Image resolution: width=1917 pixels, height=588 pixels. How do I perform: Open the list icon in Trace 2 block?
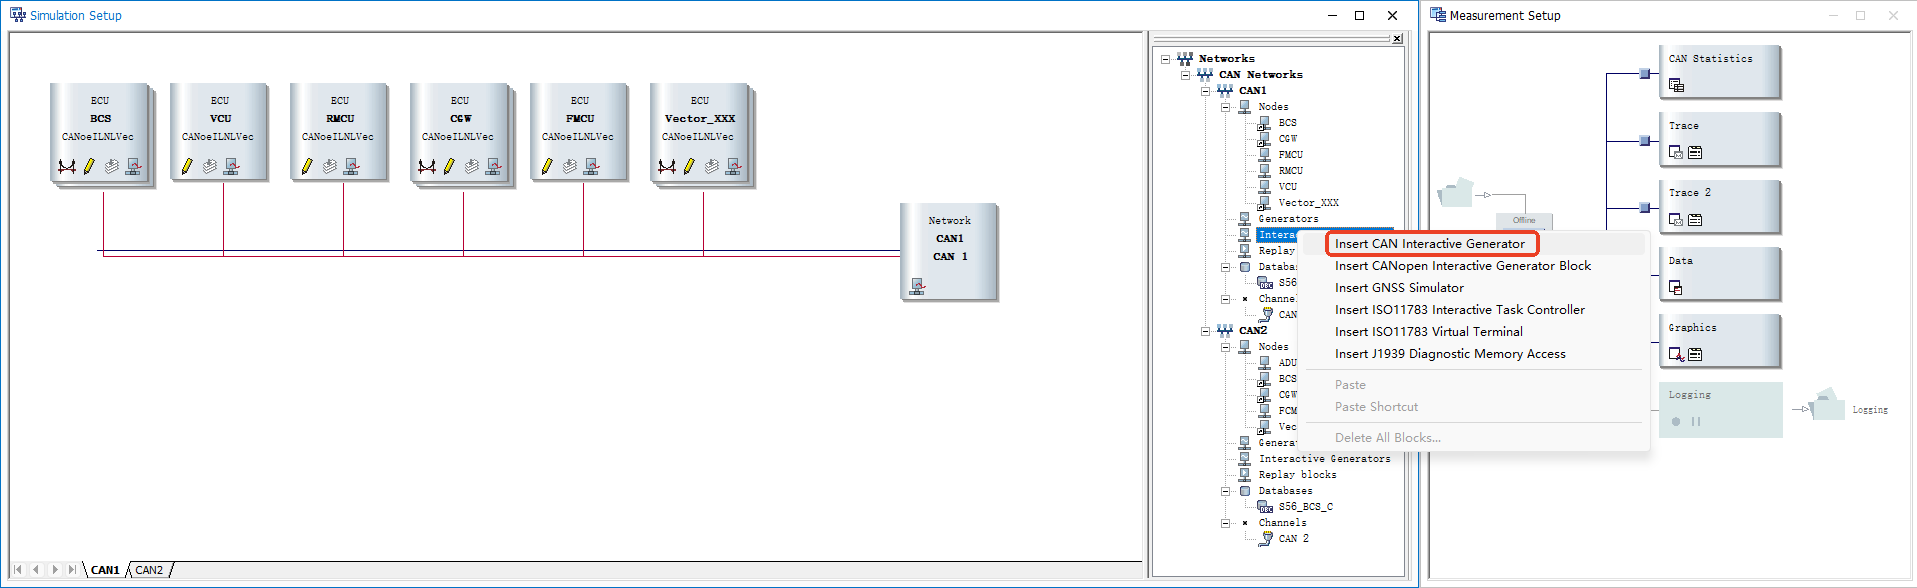1695,220
